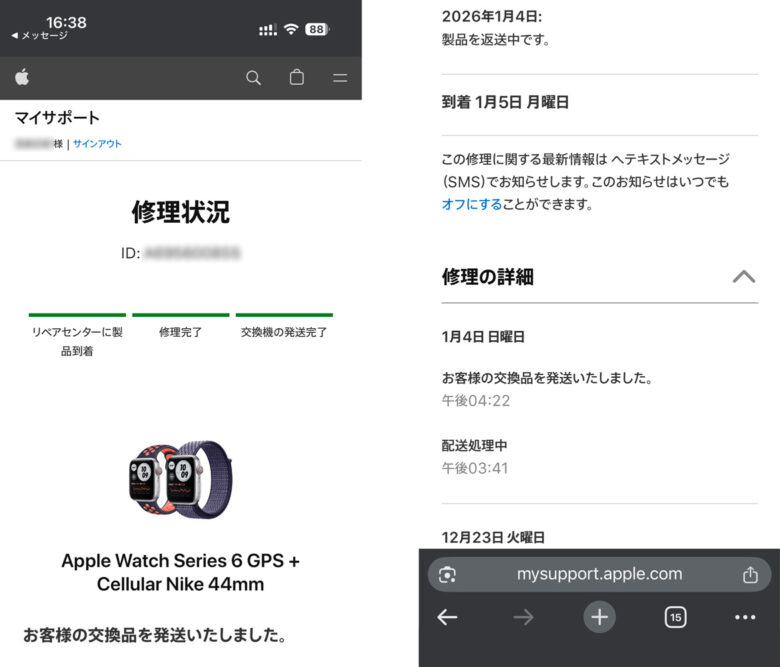Open a new tab with plus button
The height and width of the screenshot is (667, 780).
[599, 617]
